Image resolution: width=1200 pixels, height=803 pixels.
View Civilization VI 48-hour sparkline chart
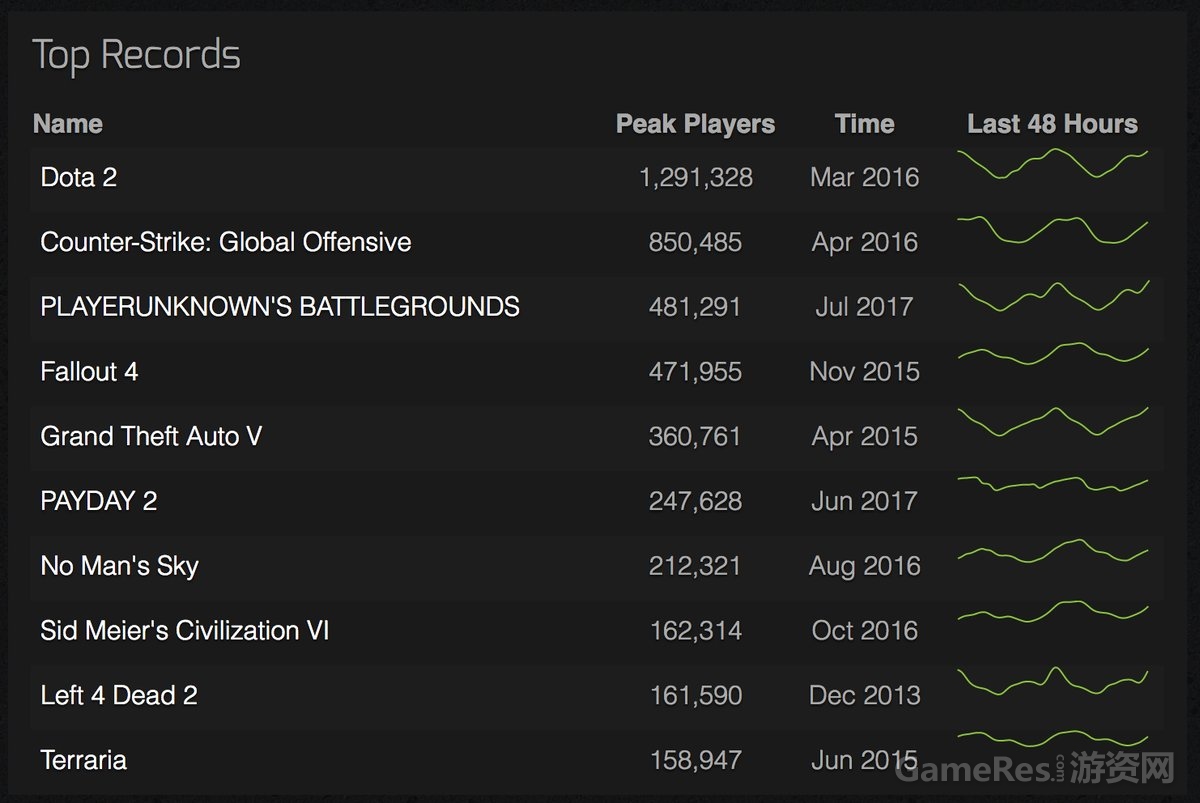pos(1052,612)
